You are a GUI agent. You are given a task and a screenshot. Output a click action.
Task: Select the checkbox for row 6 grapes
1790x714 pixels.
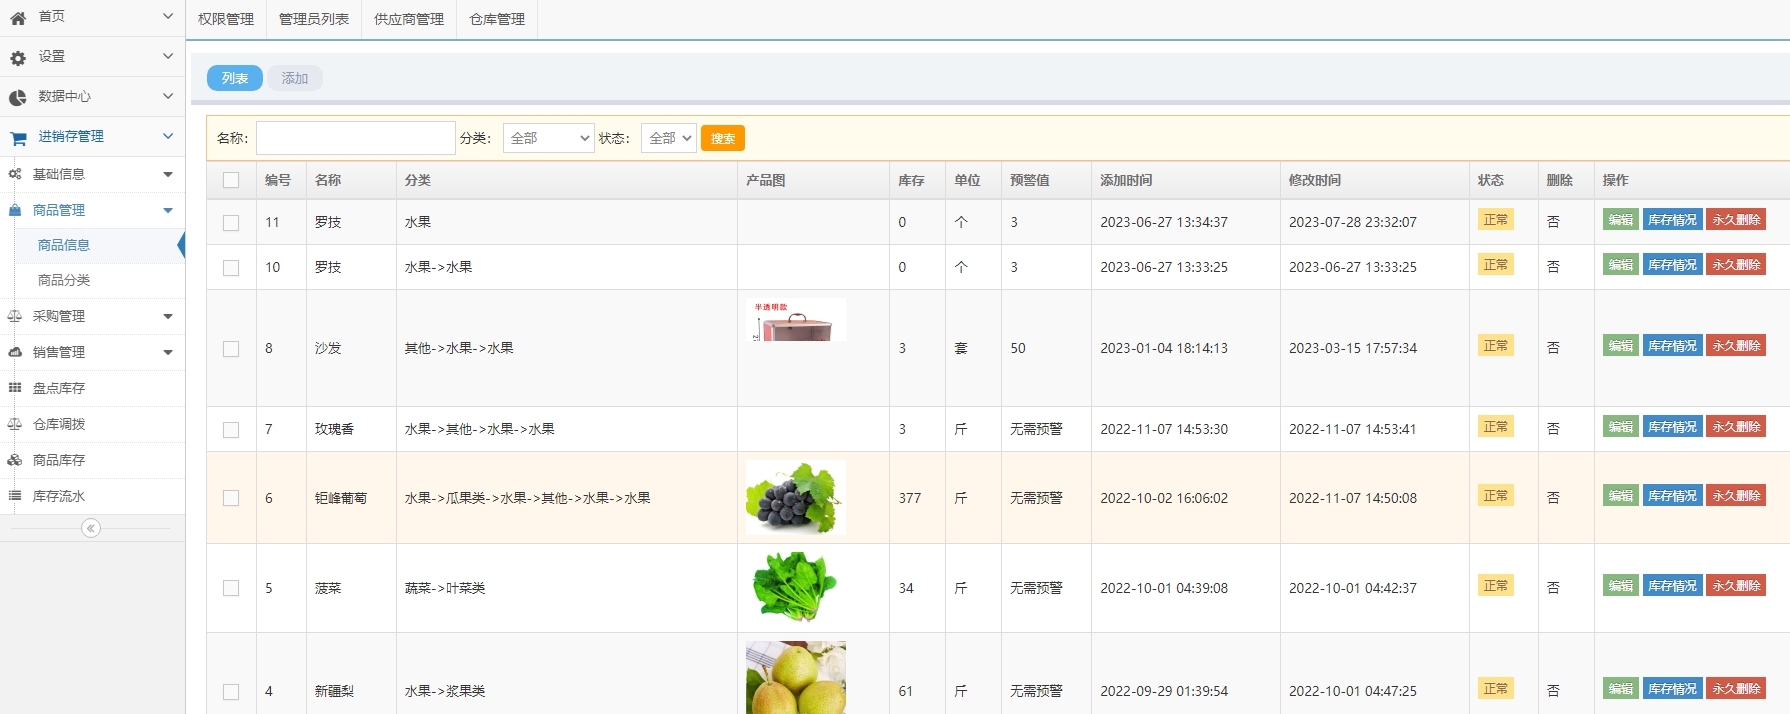231,498
